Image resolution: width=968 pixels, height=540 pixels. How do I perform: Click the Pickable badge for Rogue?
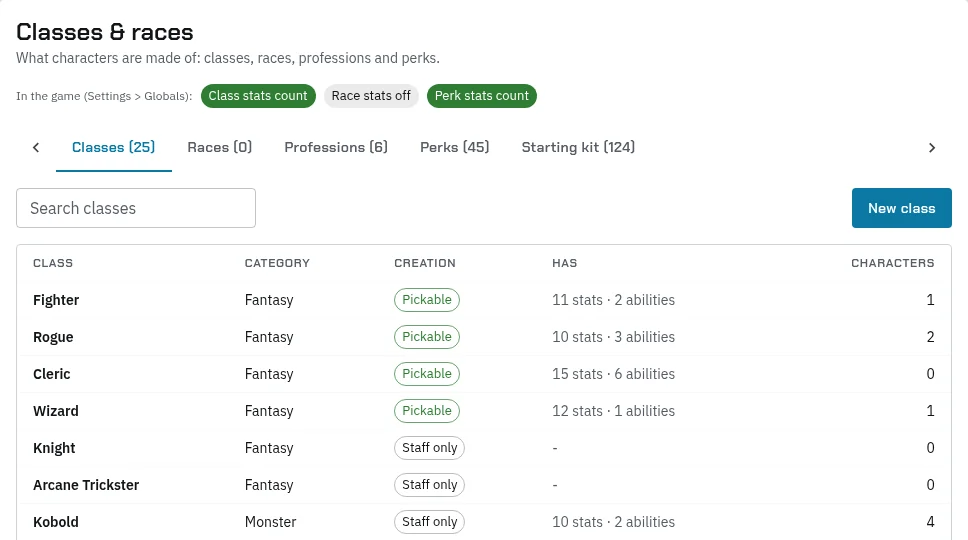[427, 337]
